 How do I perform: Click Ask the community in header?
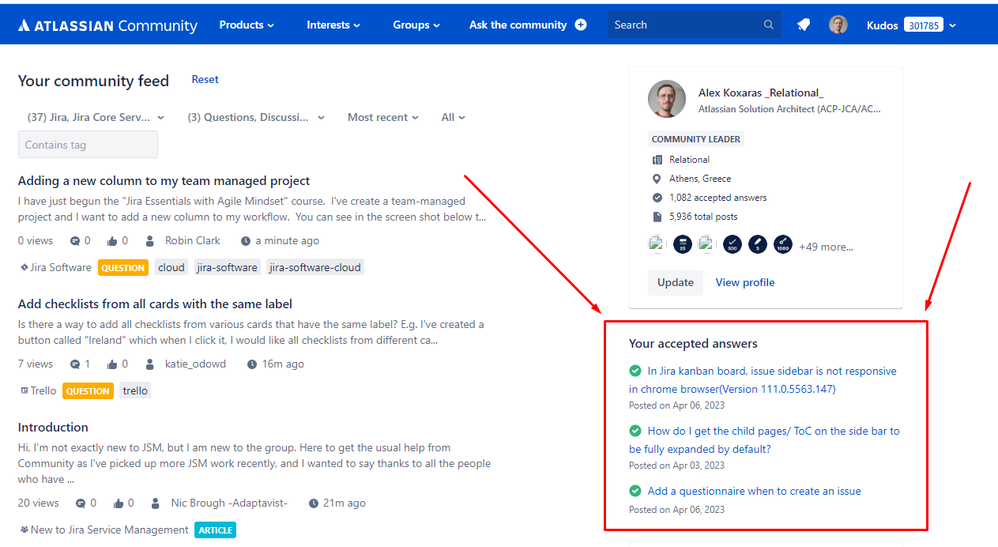[517, 25]
